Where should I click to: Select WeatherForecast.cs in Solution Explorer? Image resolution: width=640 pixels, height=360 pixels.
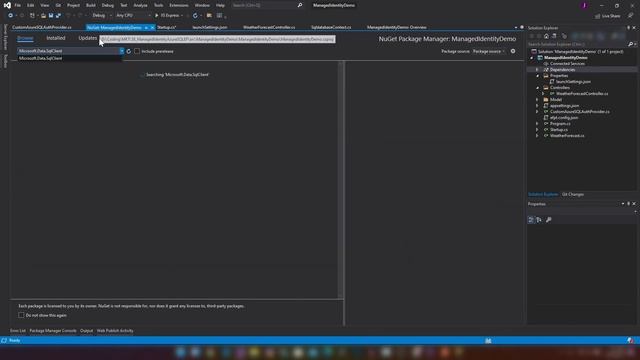[567, 136]
